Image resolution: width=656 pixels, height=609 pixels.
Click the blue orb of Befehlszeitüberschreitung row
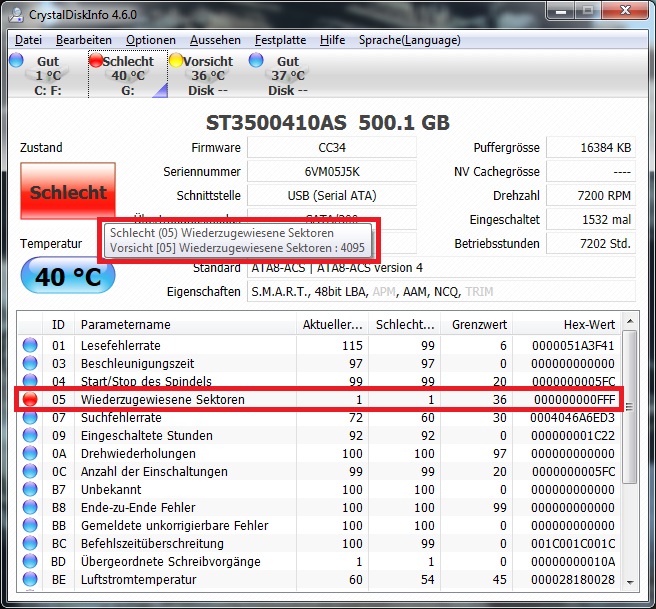(x=30, y=543)
